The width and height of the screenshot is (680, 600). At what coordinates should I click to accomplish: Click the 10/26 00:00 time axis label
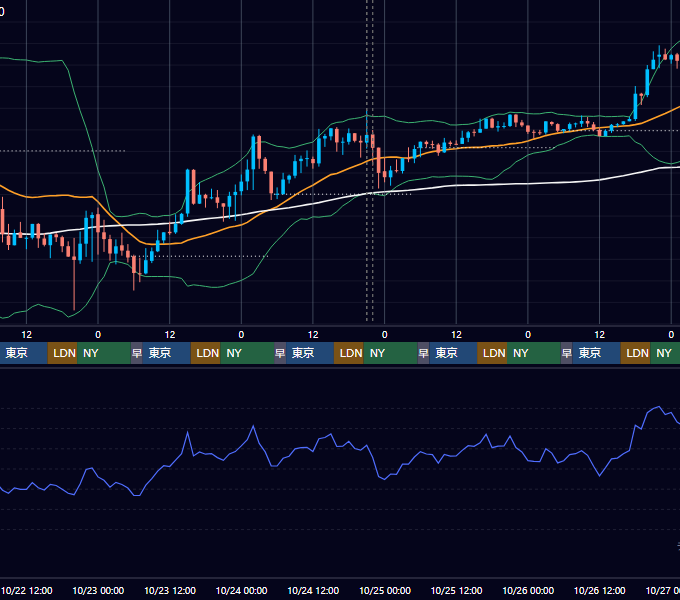528,590
